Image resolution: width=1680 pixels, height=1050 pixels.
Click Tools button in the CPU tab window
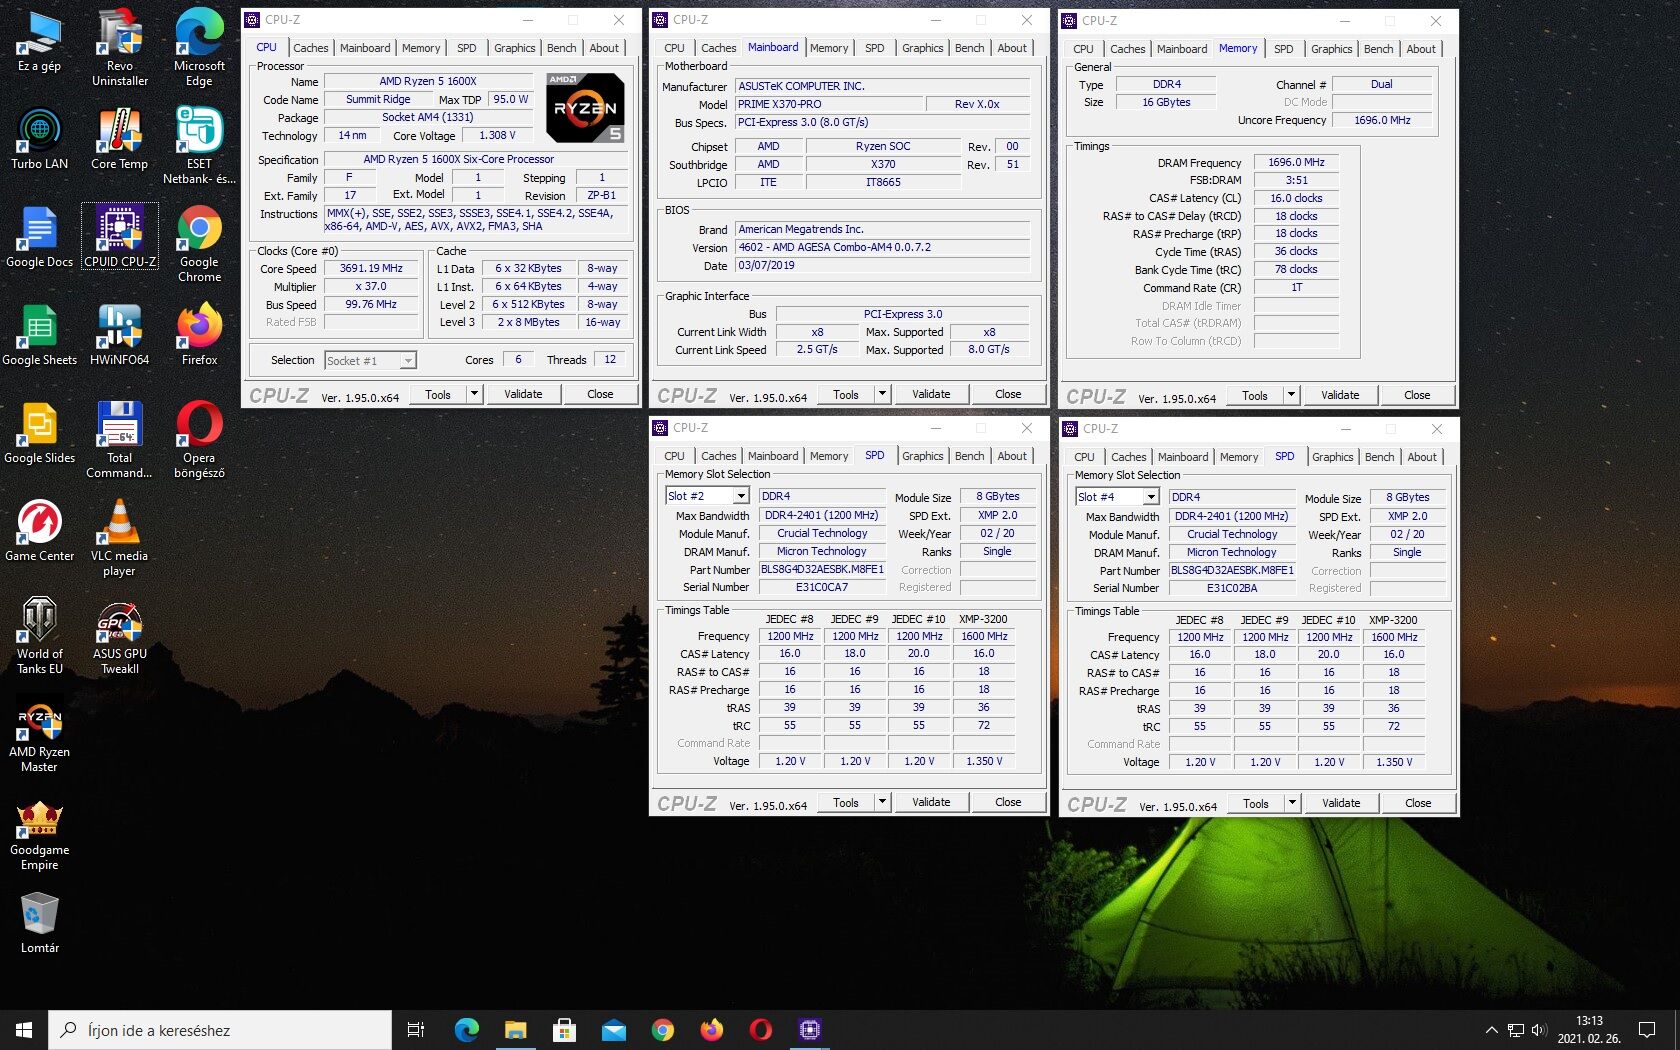(438, 394)
